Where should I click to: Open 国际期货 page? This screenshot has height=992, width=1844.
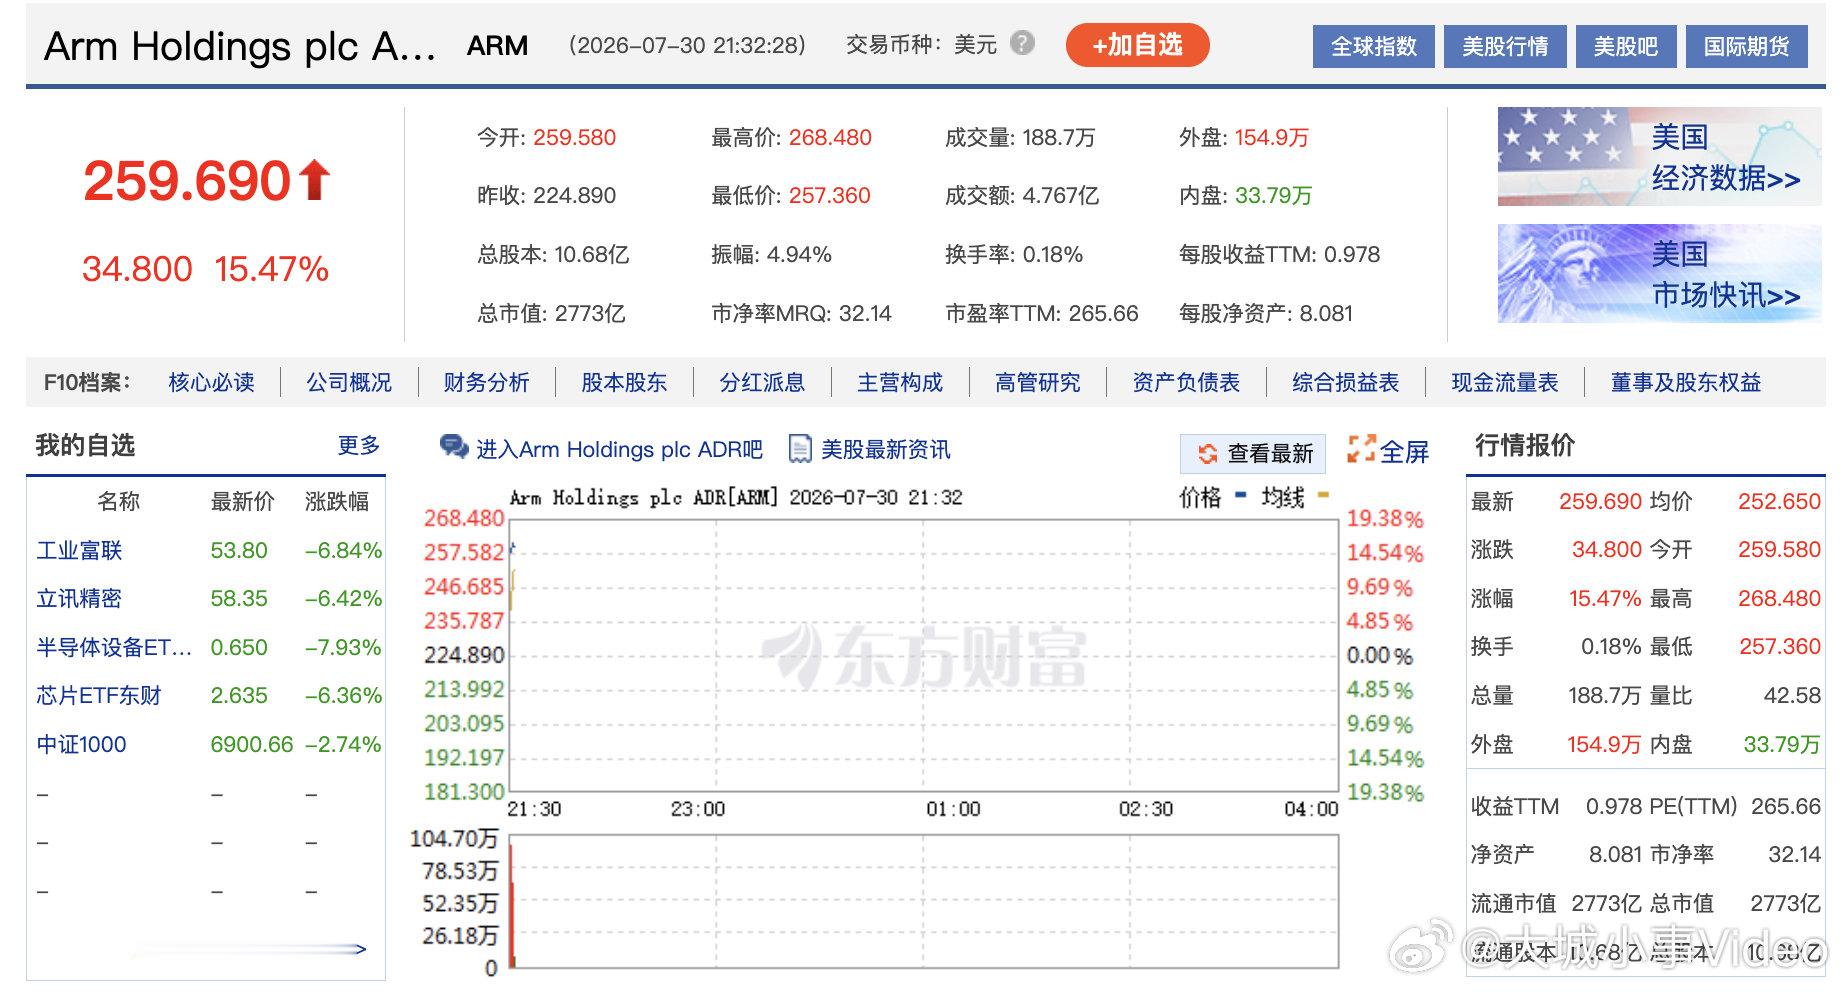[1746, 47]
